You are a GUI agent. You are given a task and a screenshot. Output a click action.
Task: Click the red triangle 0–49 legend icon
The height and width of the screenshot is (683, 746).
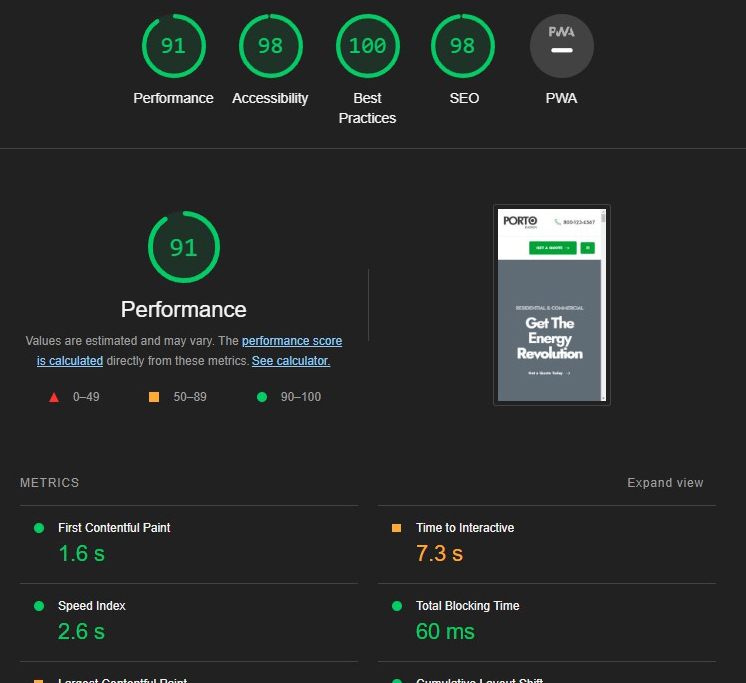pyautogui.click(x=54, y=397)
